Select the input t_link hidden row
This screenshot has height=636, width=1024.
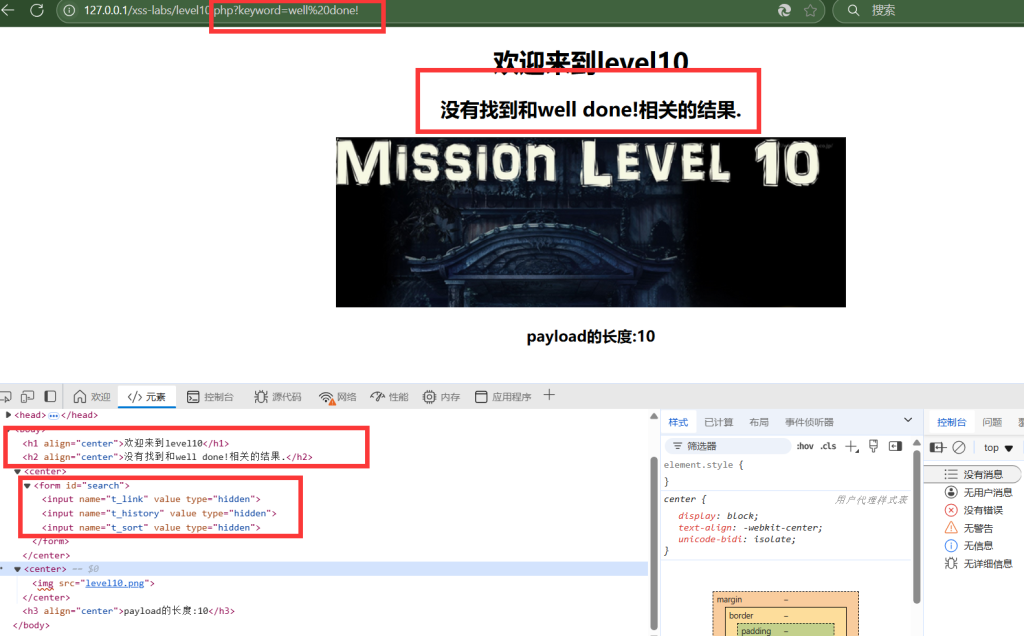tap(152, 499)
